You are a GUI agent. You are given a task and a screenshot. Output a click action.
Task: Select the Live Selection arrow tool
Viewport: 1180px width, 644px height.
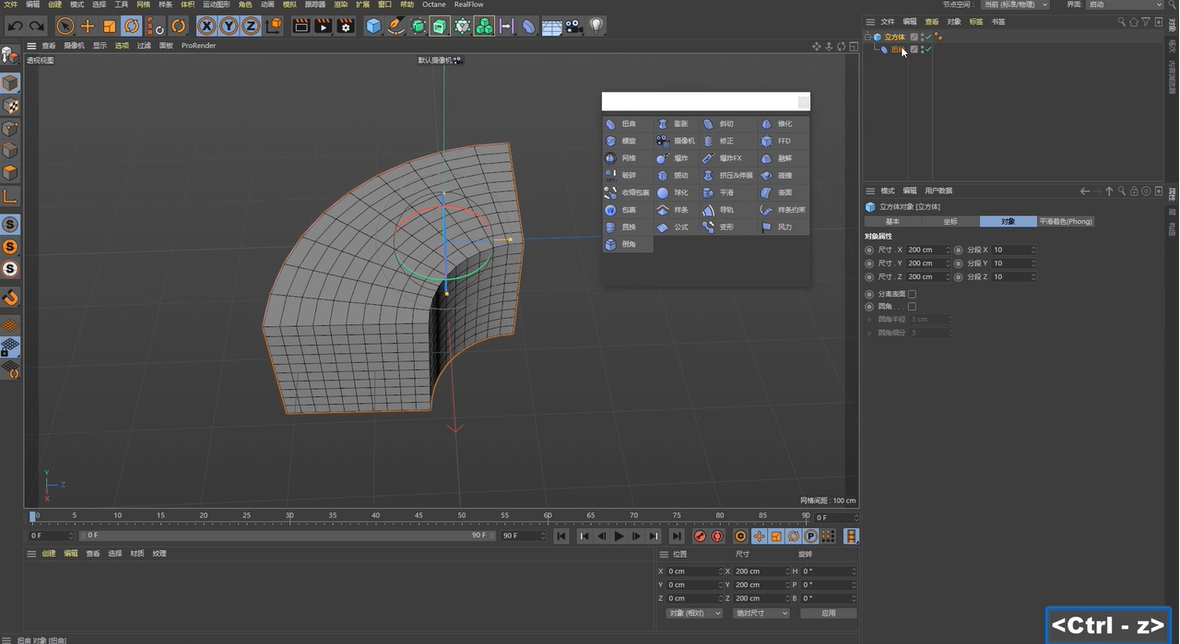click(x=65, y=26)
